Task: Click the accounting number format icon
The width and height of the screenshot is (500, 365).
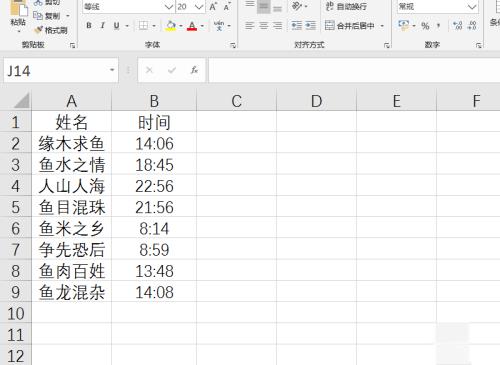Action: 403,25
